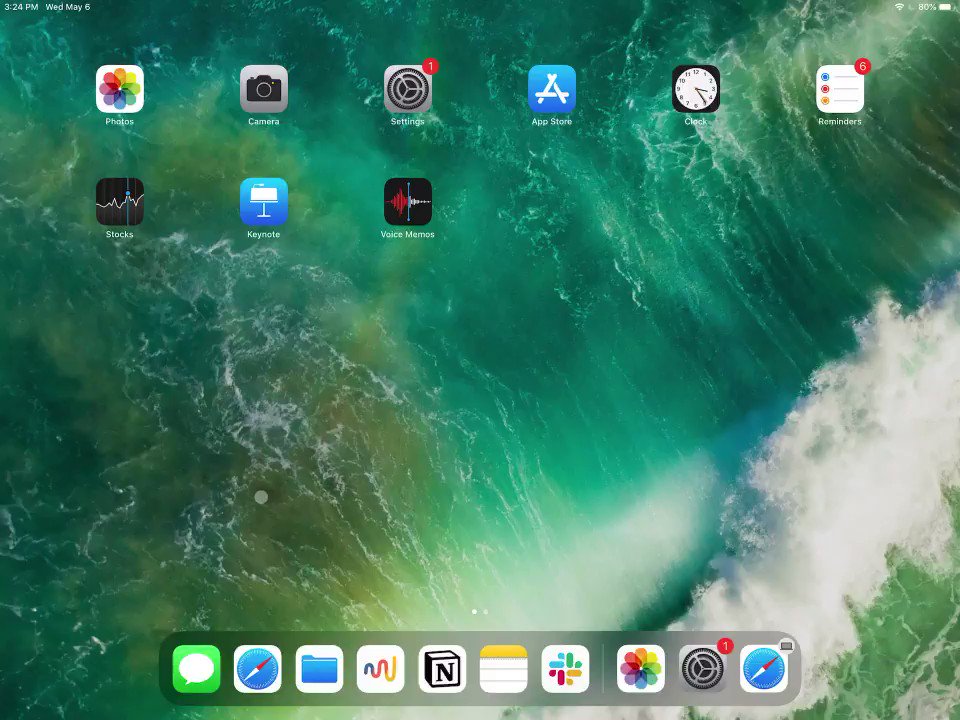The height and width of the screenshot is (720, 960).
Task: Open the App Store
Action: click(552, 89)
